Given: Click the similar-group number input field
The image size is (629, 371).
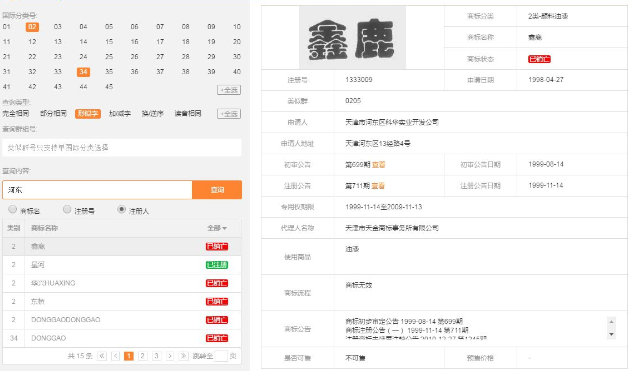Looking at the screenshot, I should click(122, 148).
